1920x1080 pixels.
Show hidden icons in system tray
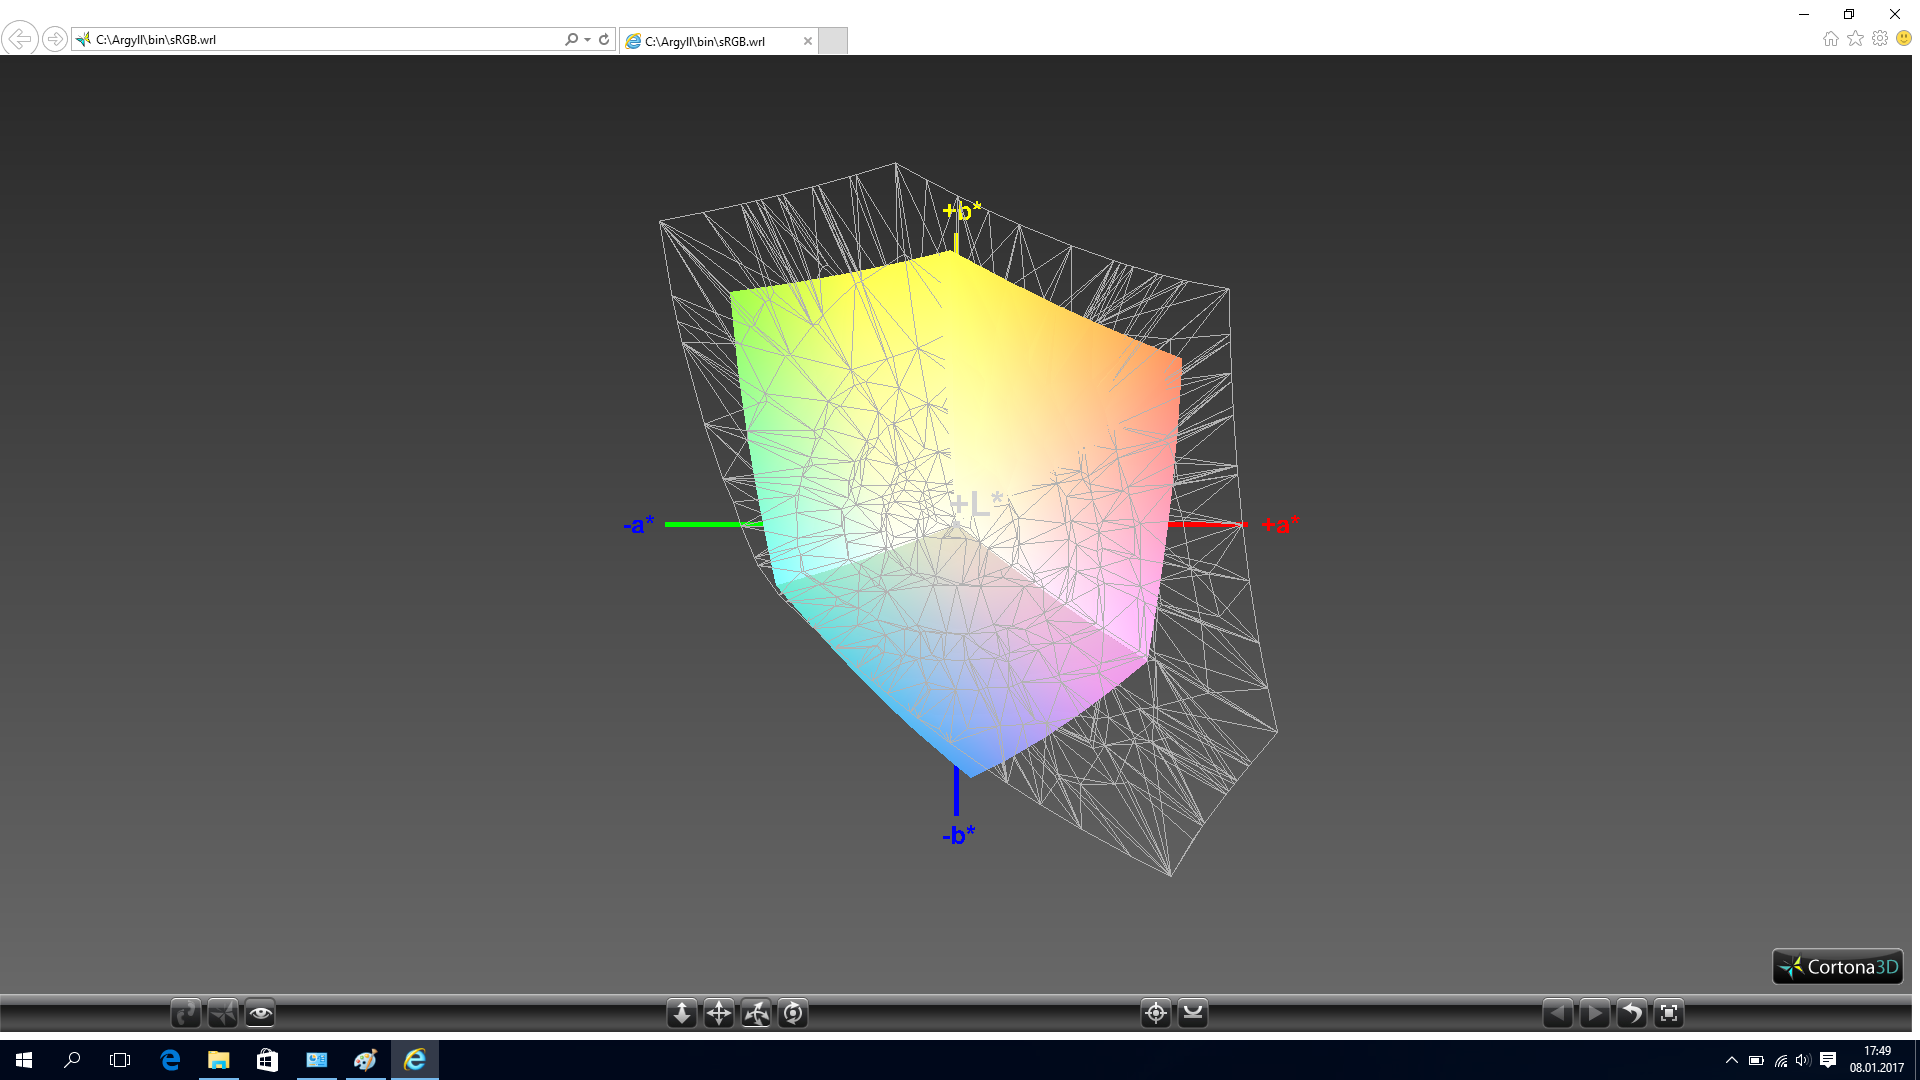pos(1732,1060)
